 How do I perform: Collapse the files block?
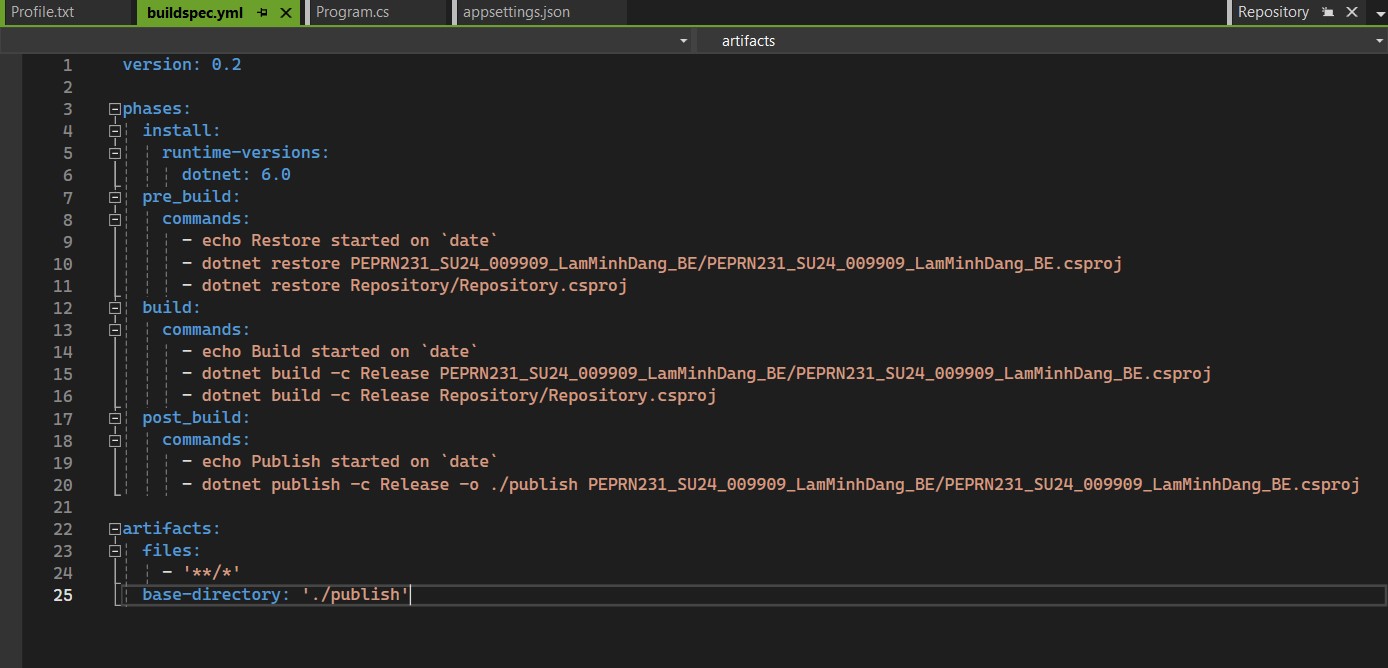pyautogui.click(x=115, y=551)
